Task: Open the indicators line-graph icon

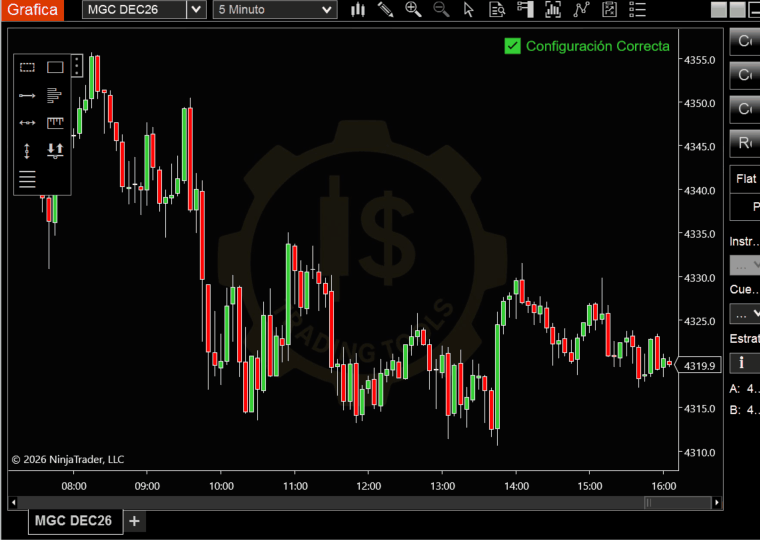Action: tap(581, 10)
